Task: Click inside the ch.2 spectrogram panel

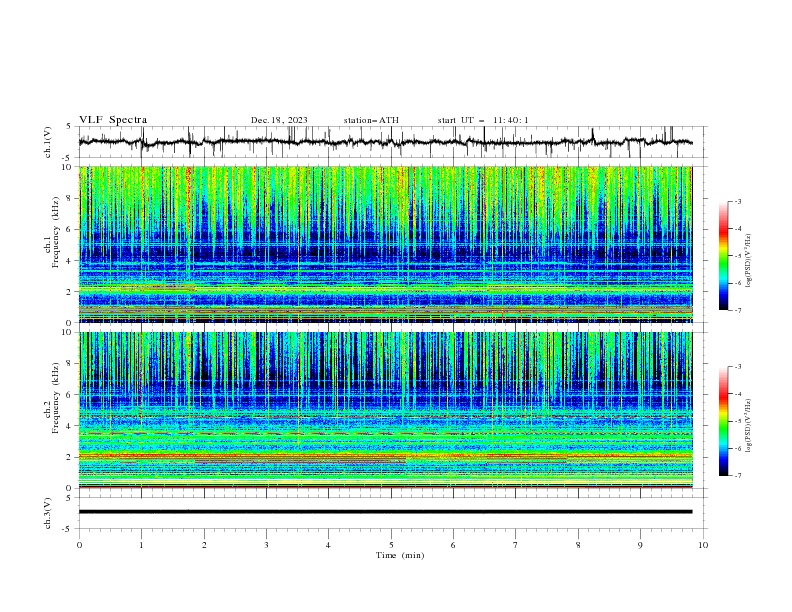Action: (385, 410)
